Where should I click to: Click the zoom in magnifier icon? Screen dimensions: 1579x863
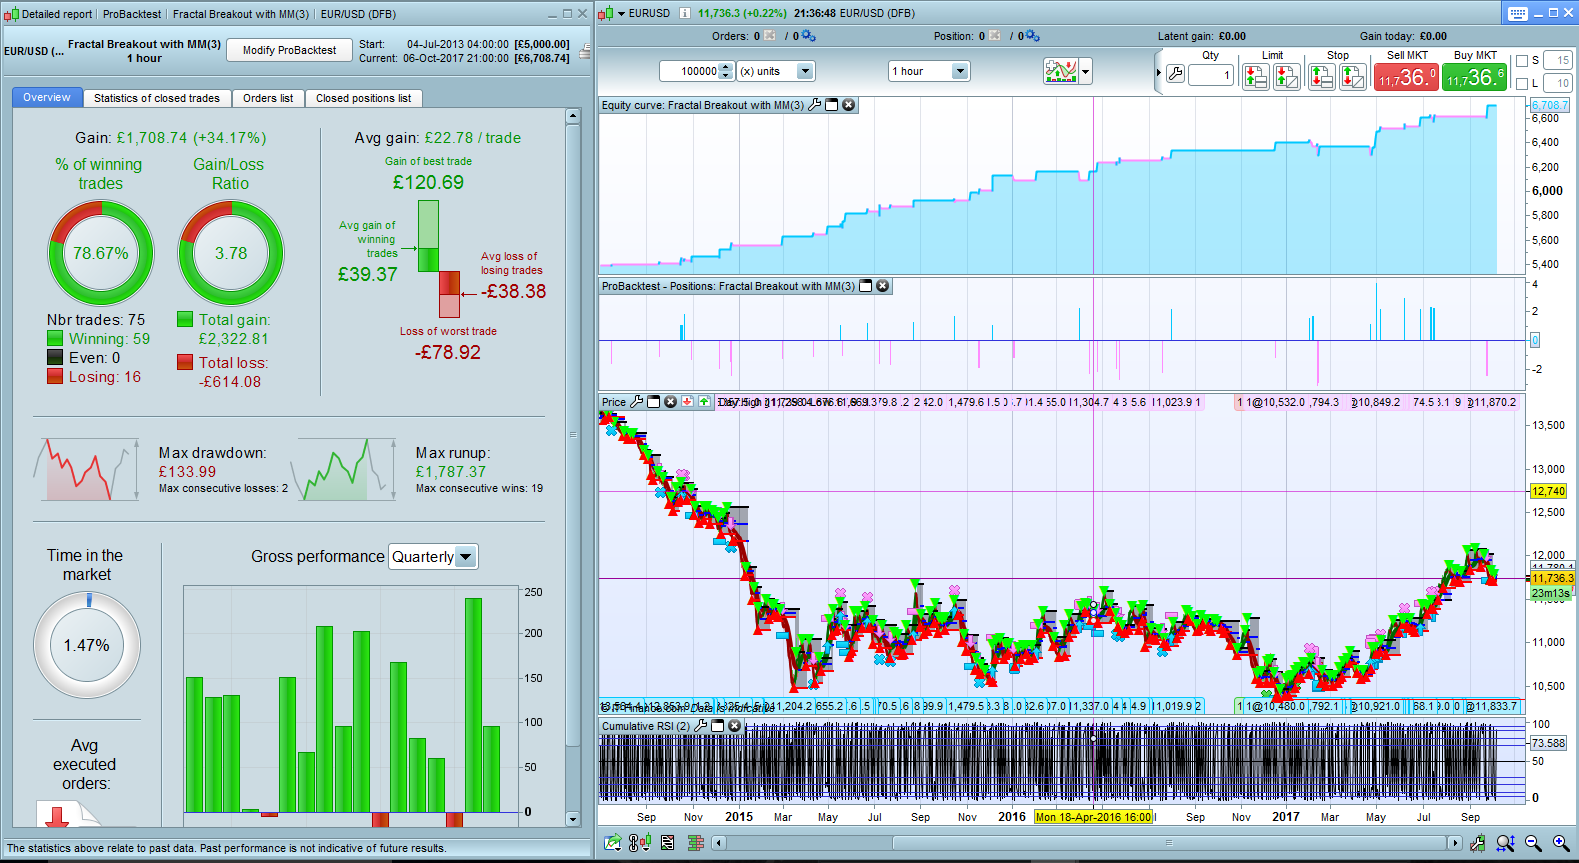tap(1560, 843)
